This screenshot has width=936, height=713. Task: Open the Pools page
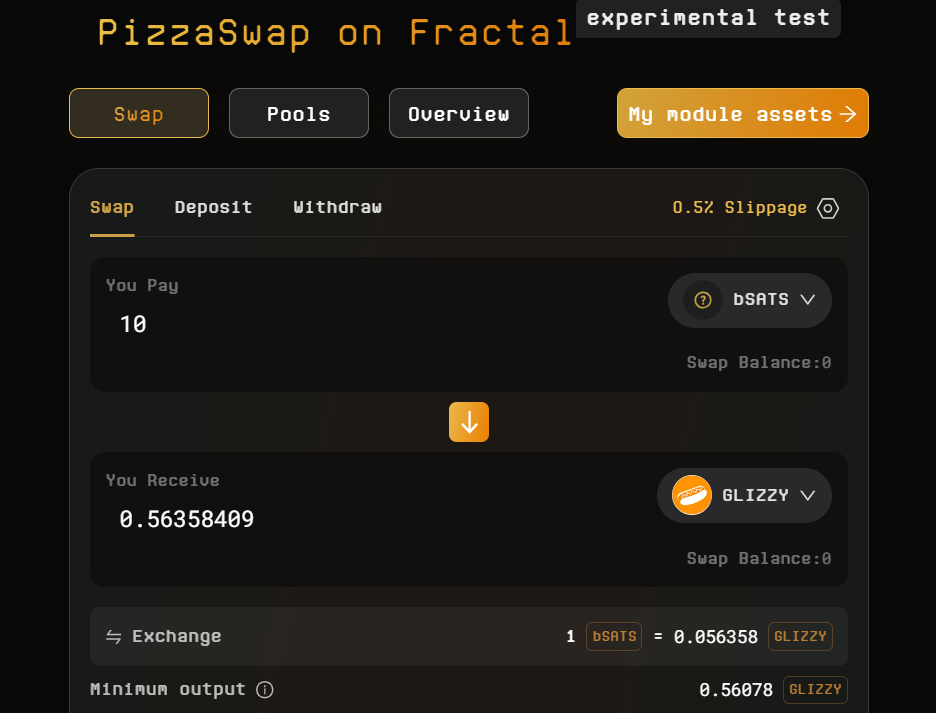click(x=298, y=113)
